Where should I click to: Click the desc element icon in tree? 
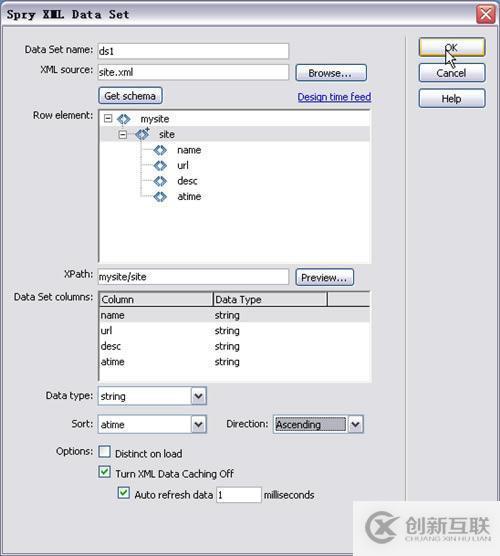coord(160,181)
